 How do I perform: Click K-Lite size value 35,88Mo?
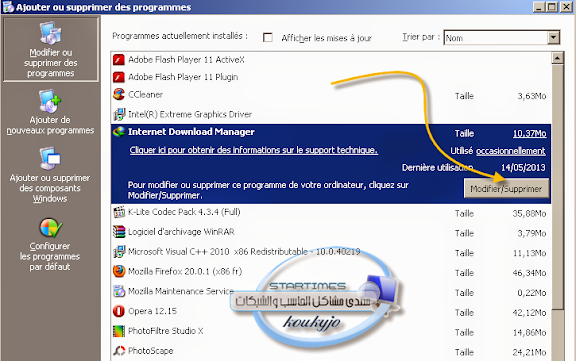click(529, 214)
